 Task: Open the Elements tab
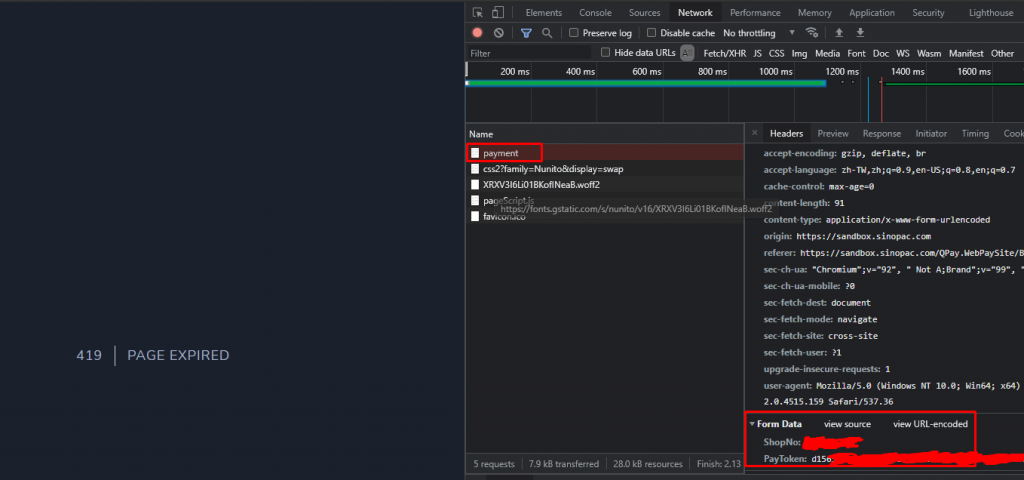coord(543,12)
